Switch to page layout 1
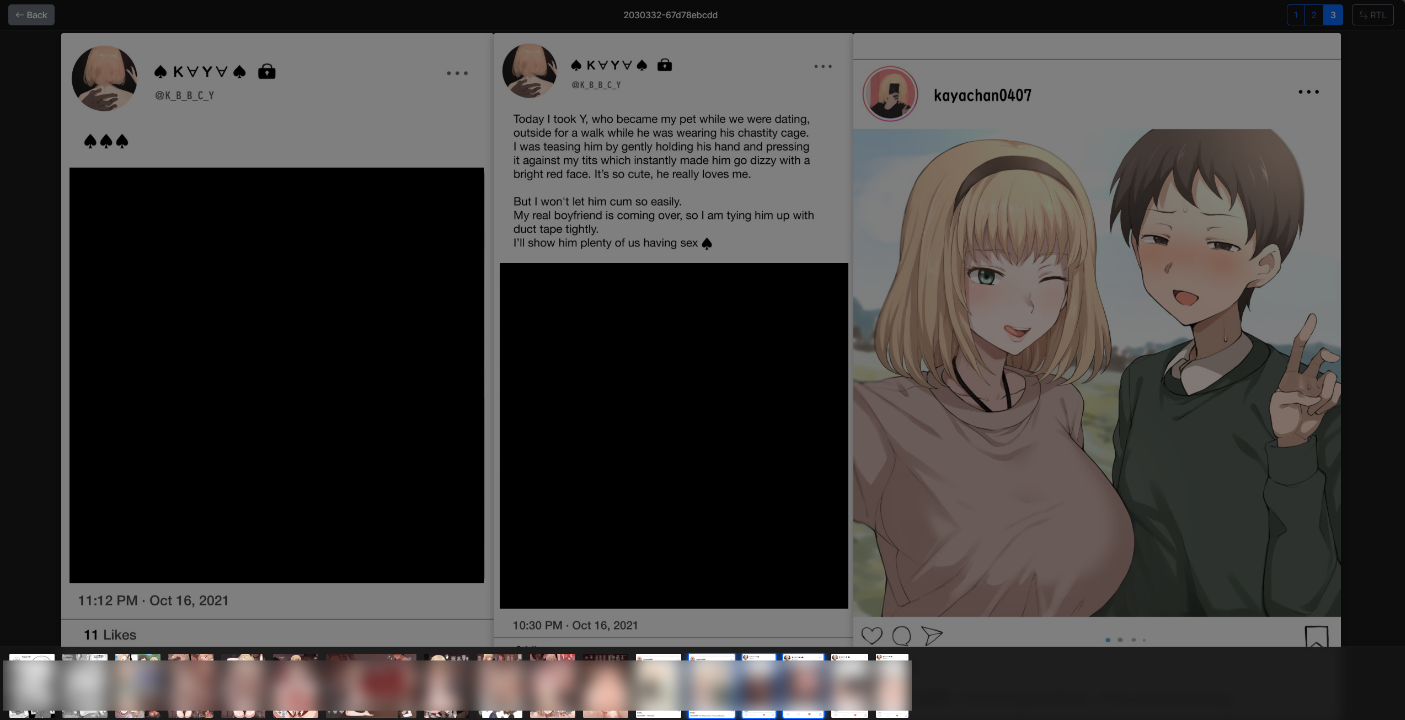Viewport: 1405px width, 720px height. 1296,15
